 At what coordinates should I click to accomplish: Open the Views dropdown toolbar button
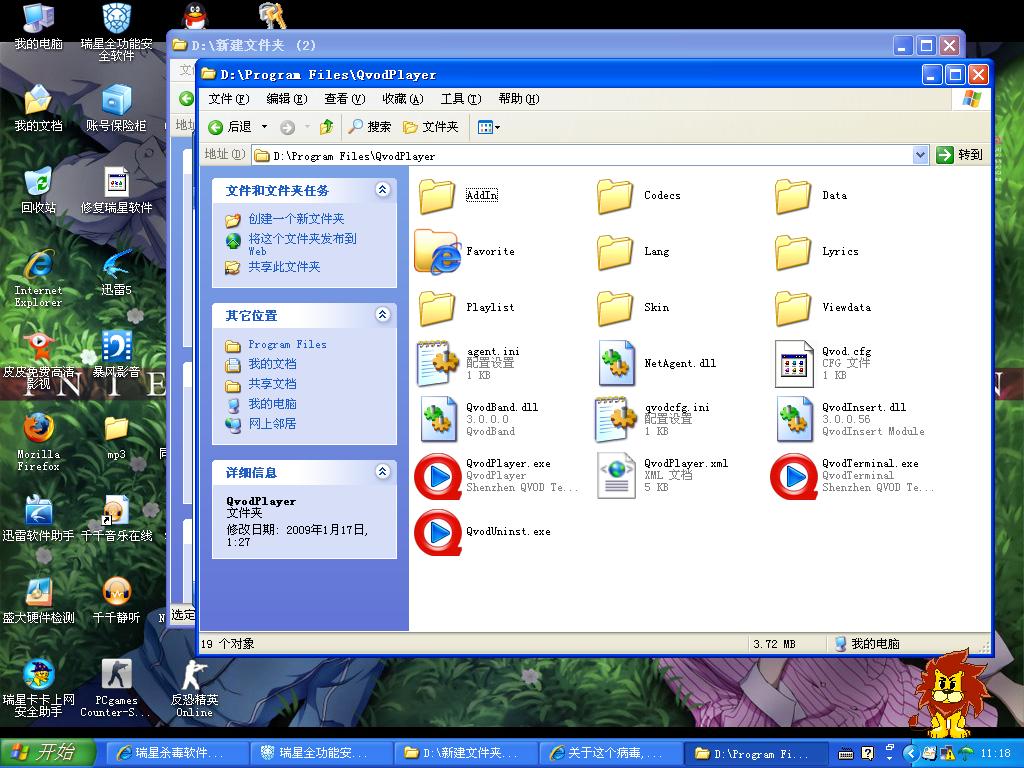click(x=488, y=127)
